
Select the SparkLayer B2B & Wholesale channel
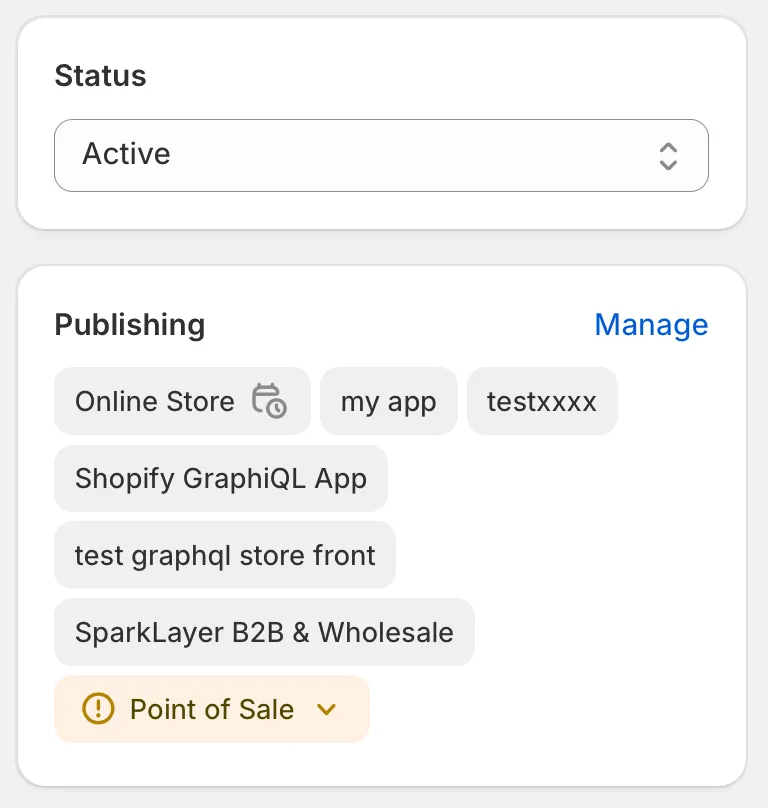[264, 632]
